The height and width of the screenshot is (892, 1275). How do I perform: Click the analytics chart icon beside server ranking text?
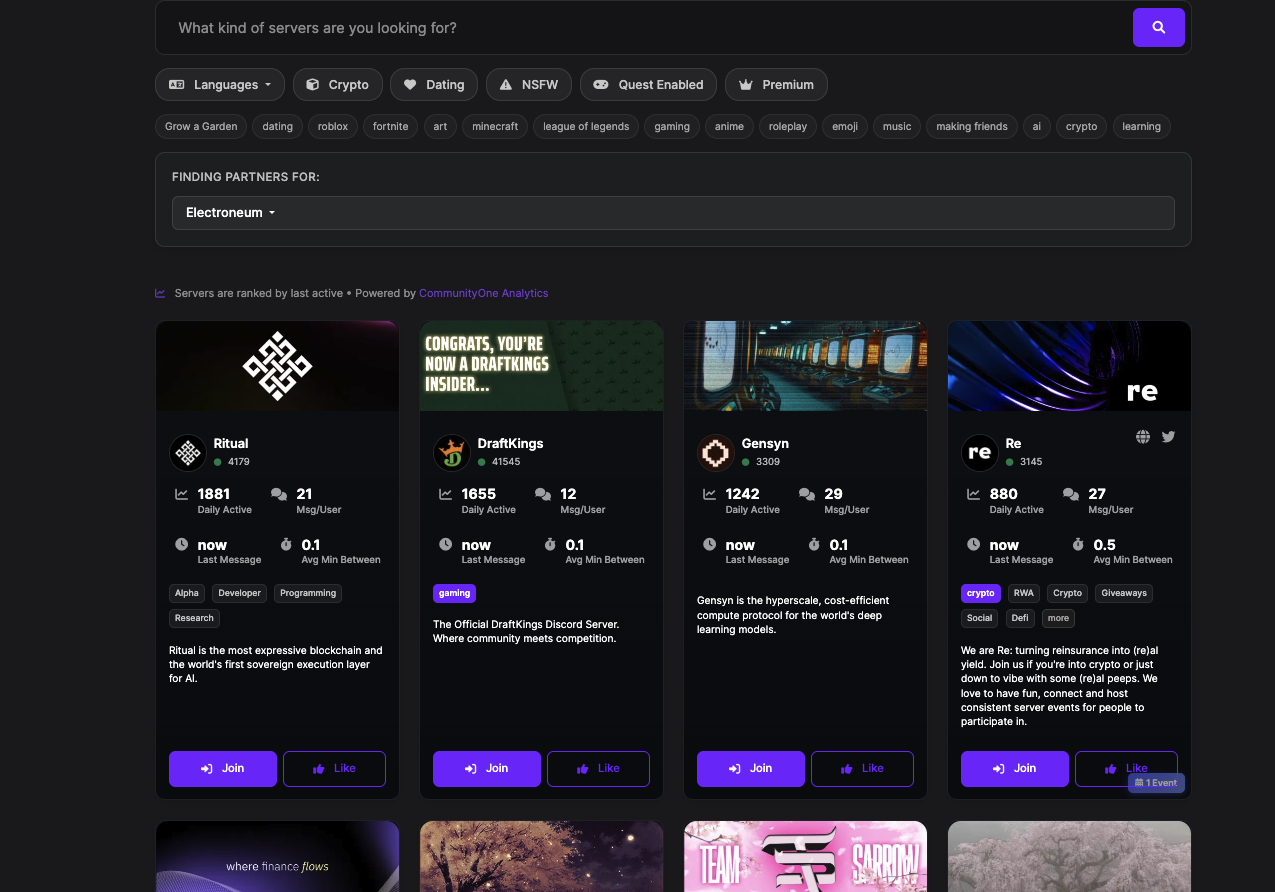click(160, 293)
